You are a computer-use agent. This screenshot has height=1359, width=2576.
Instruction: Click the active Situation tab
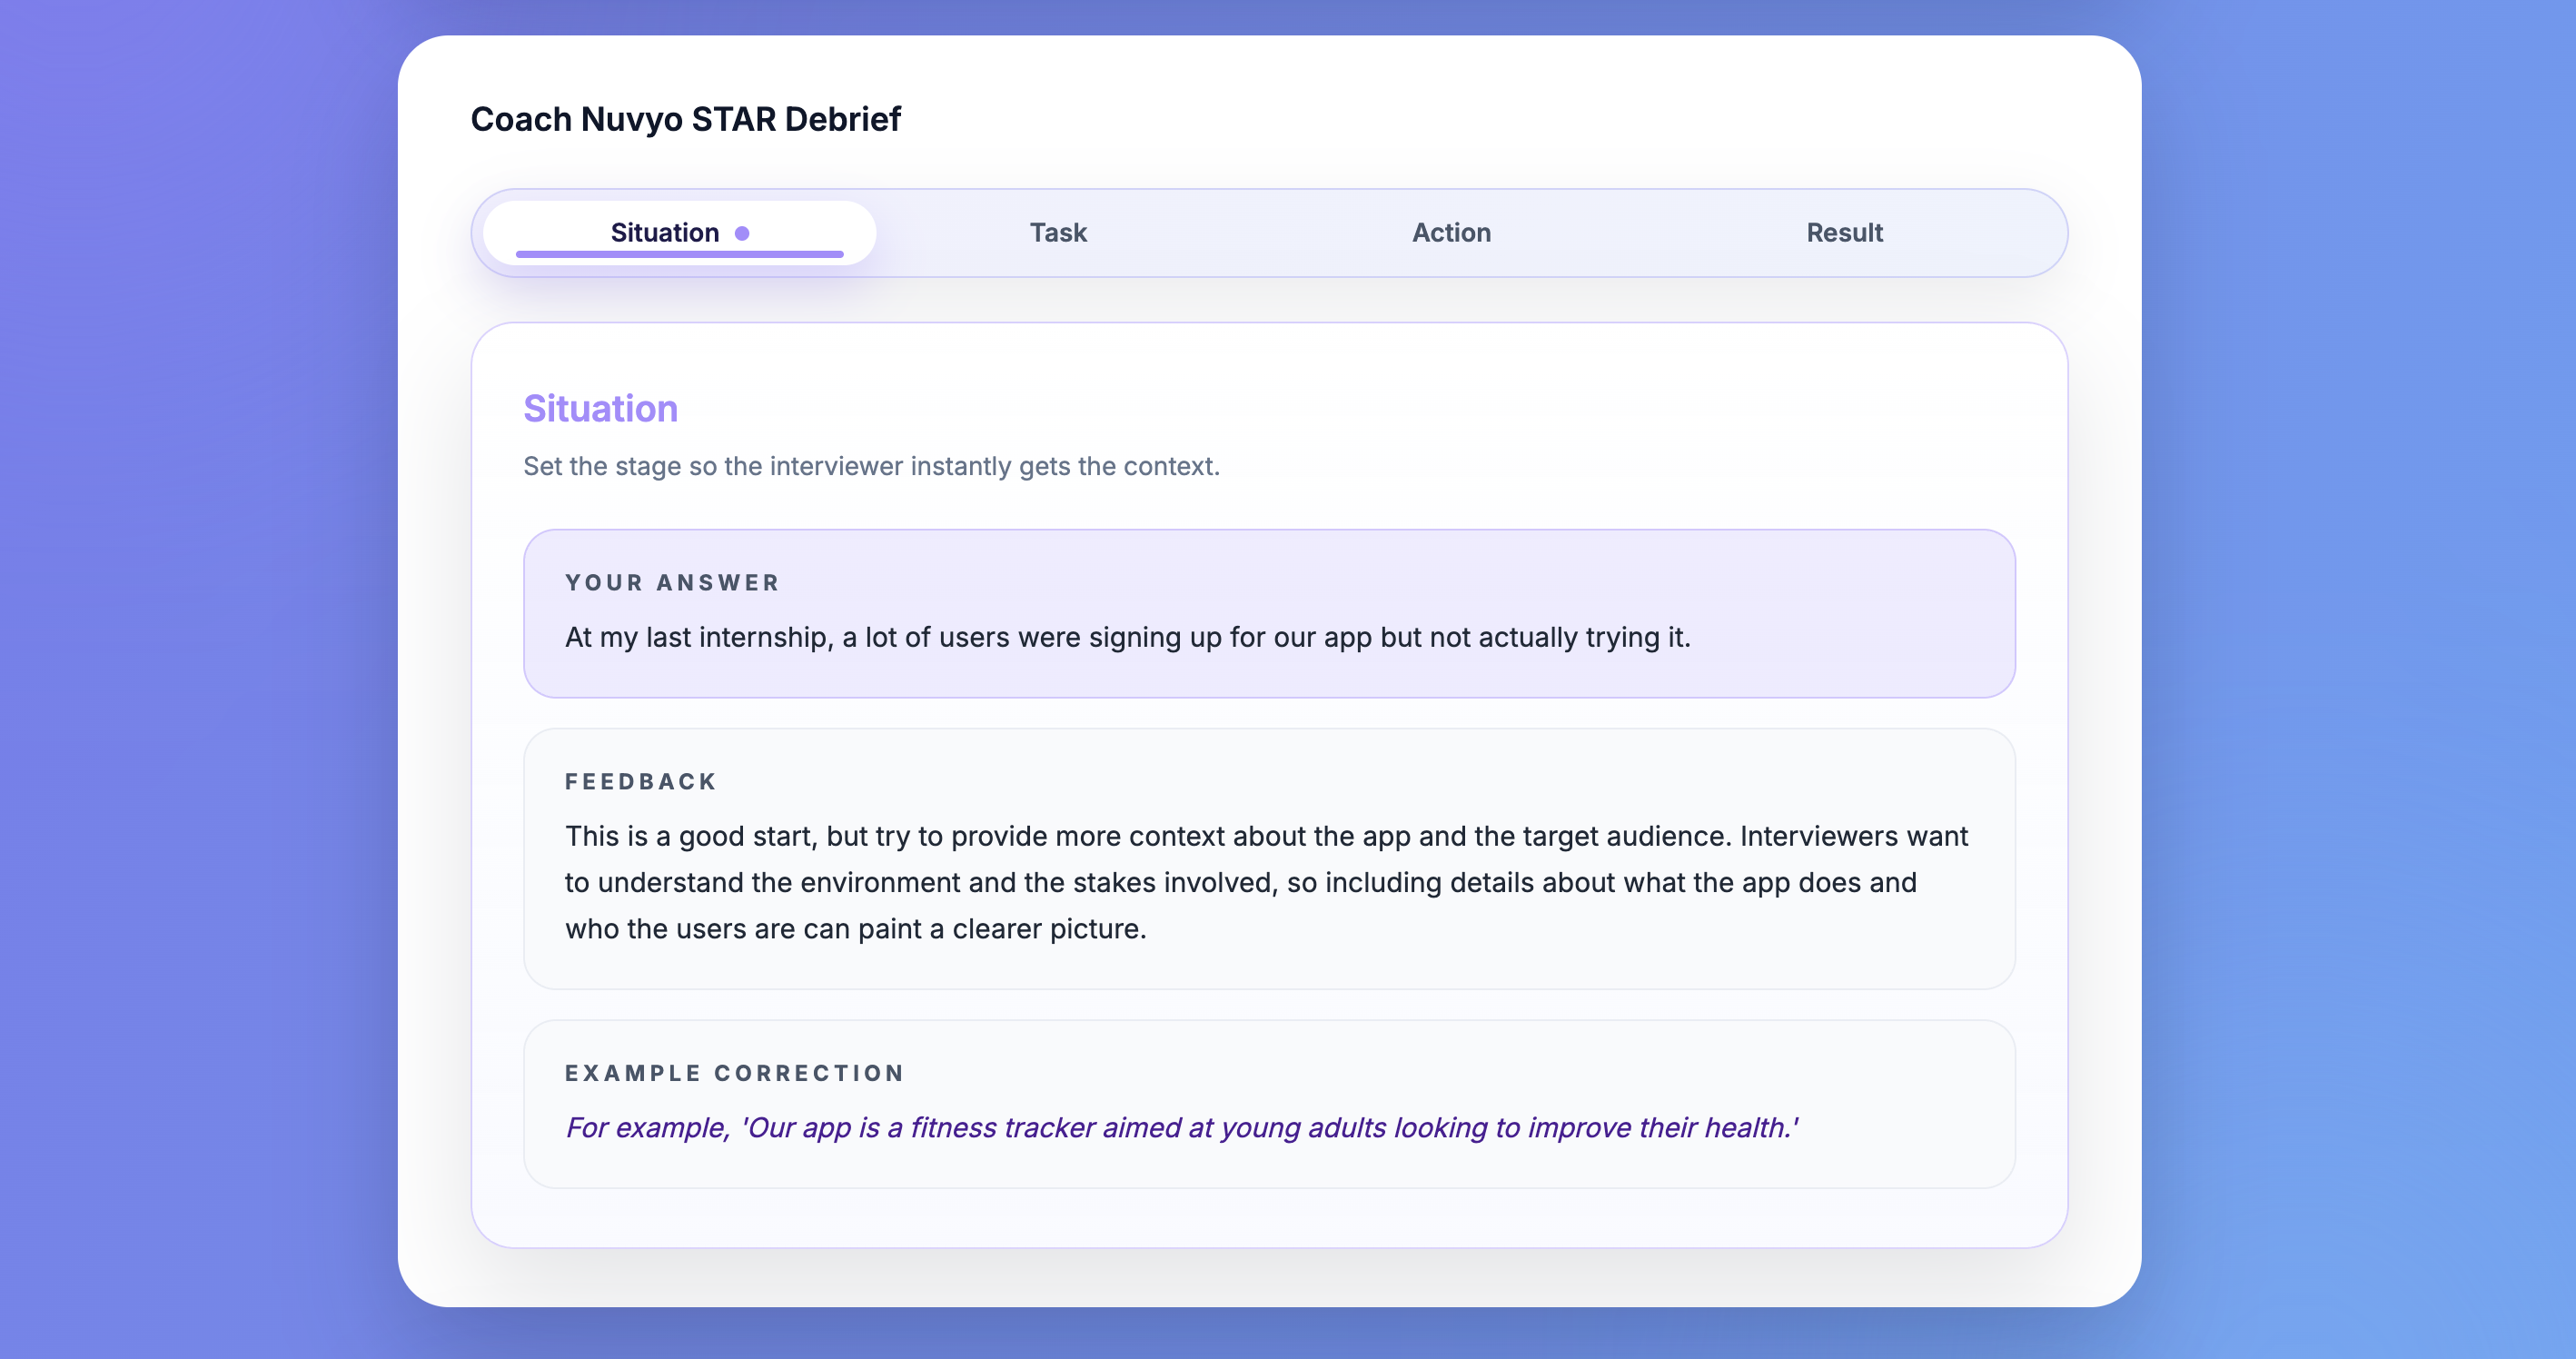664,232
